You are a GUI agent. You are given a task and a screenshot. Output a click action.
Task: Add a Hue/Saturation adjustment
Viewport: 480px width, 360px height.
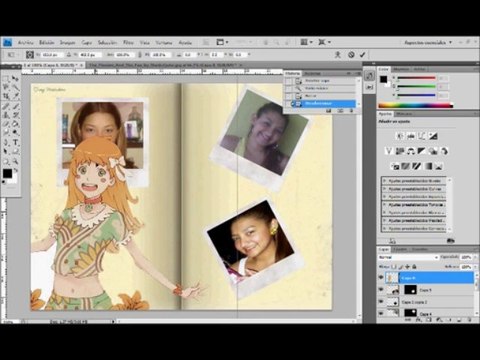click(400, 151)
